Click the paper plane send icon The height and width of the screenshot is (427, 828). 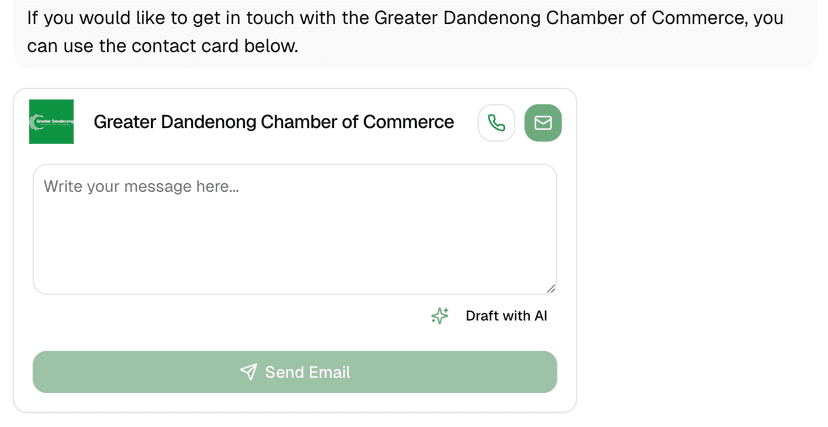tap(248, 372)
